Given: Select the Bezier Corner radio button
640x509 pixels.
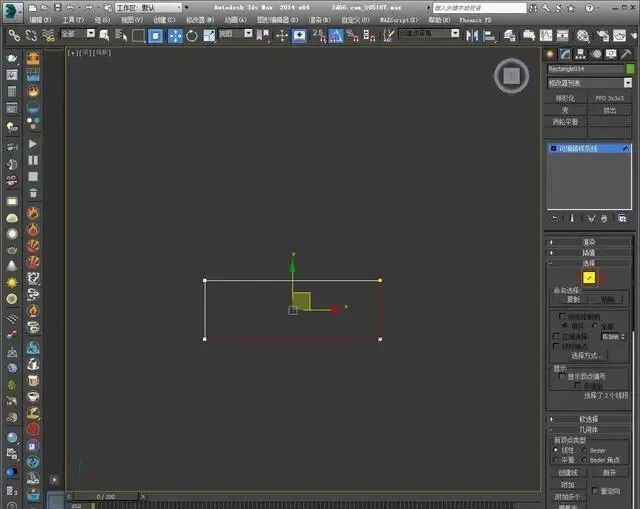Looking at the screenshot, I should pos(584,460).
